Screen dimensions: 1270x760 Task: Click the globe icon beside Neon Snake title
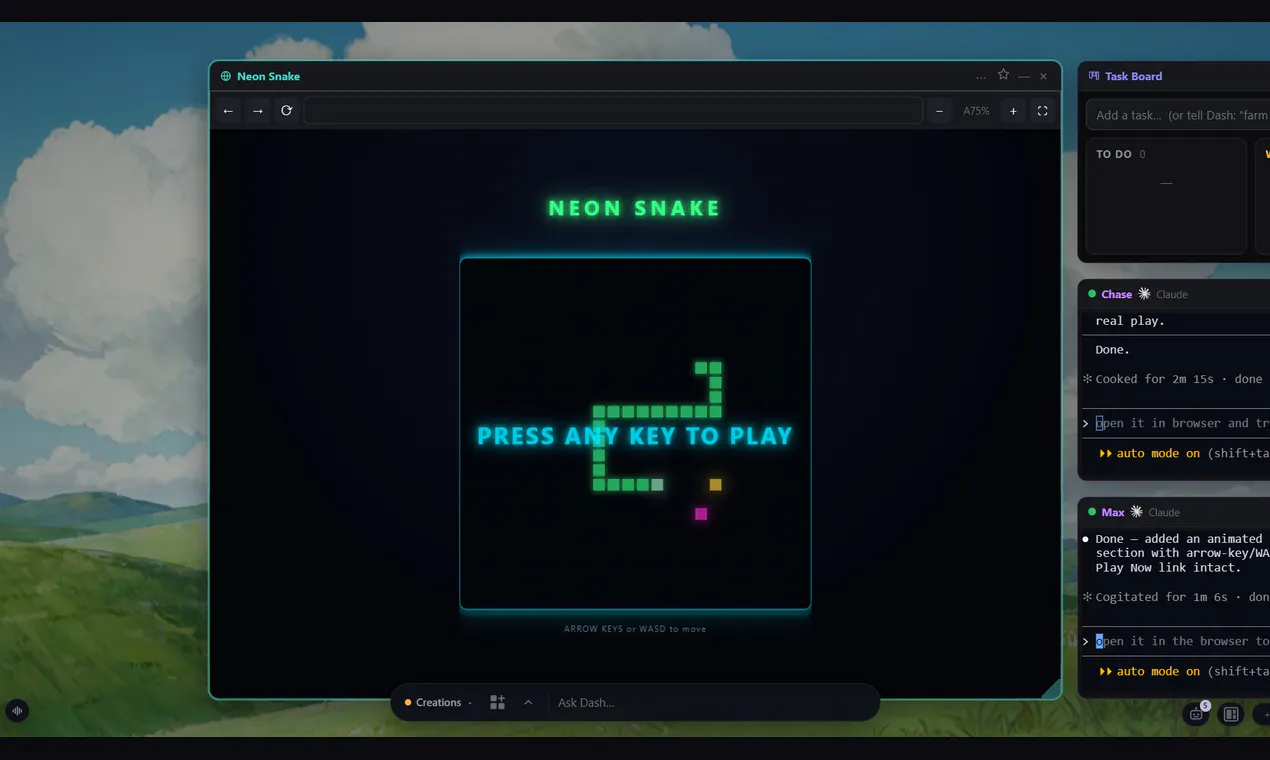226,76
